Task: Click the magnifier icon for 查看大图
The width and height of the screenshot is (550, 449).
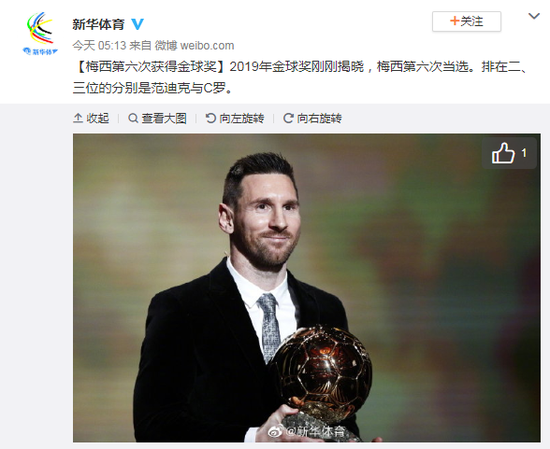Action: coord(133,118)
